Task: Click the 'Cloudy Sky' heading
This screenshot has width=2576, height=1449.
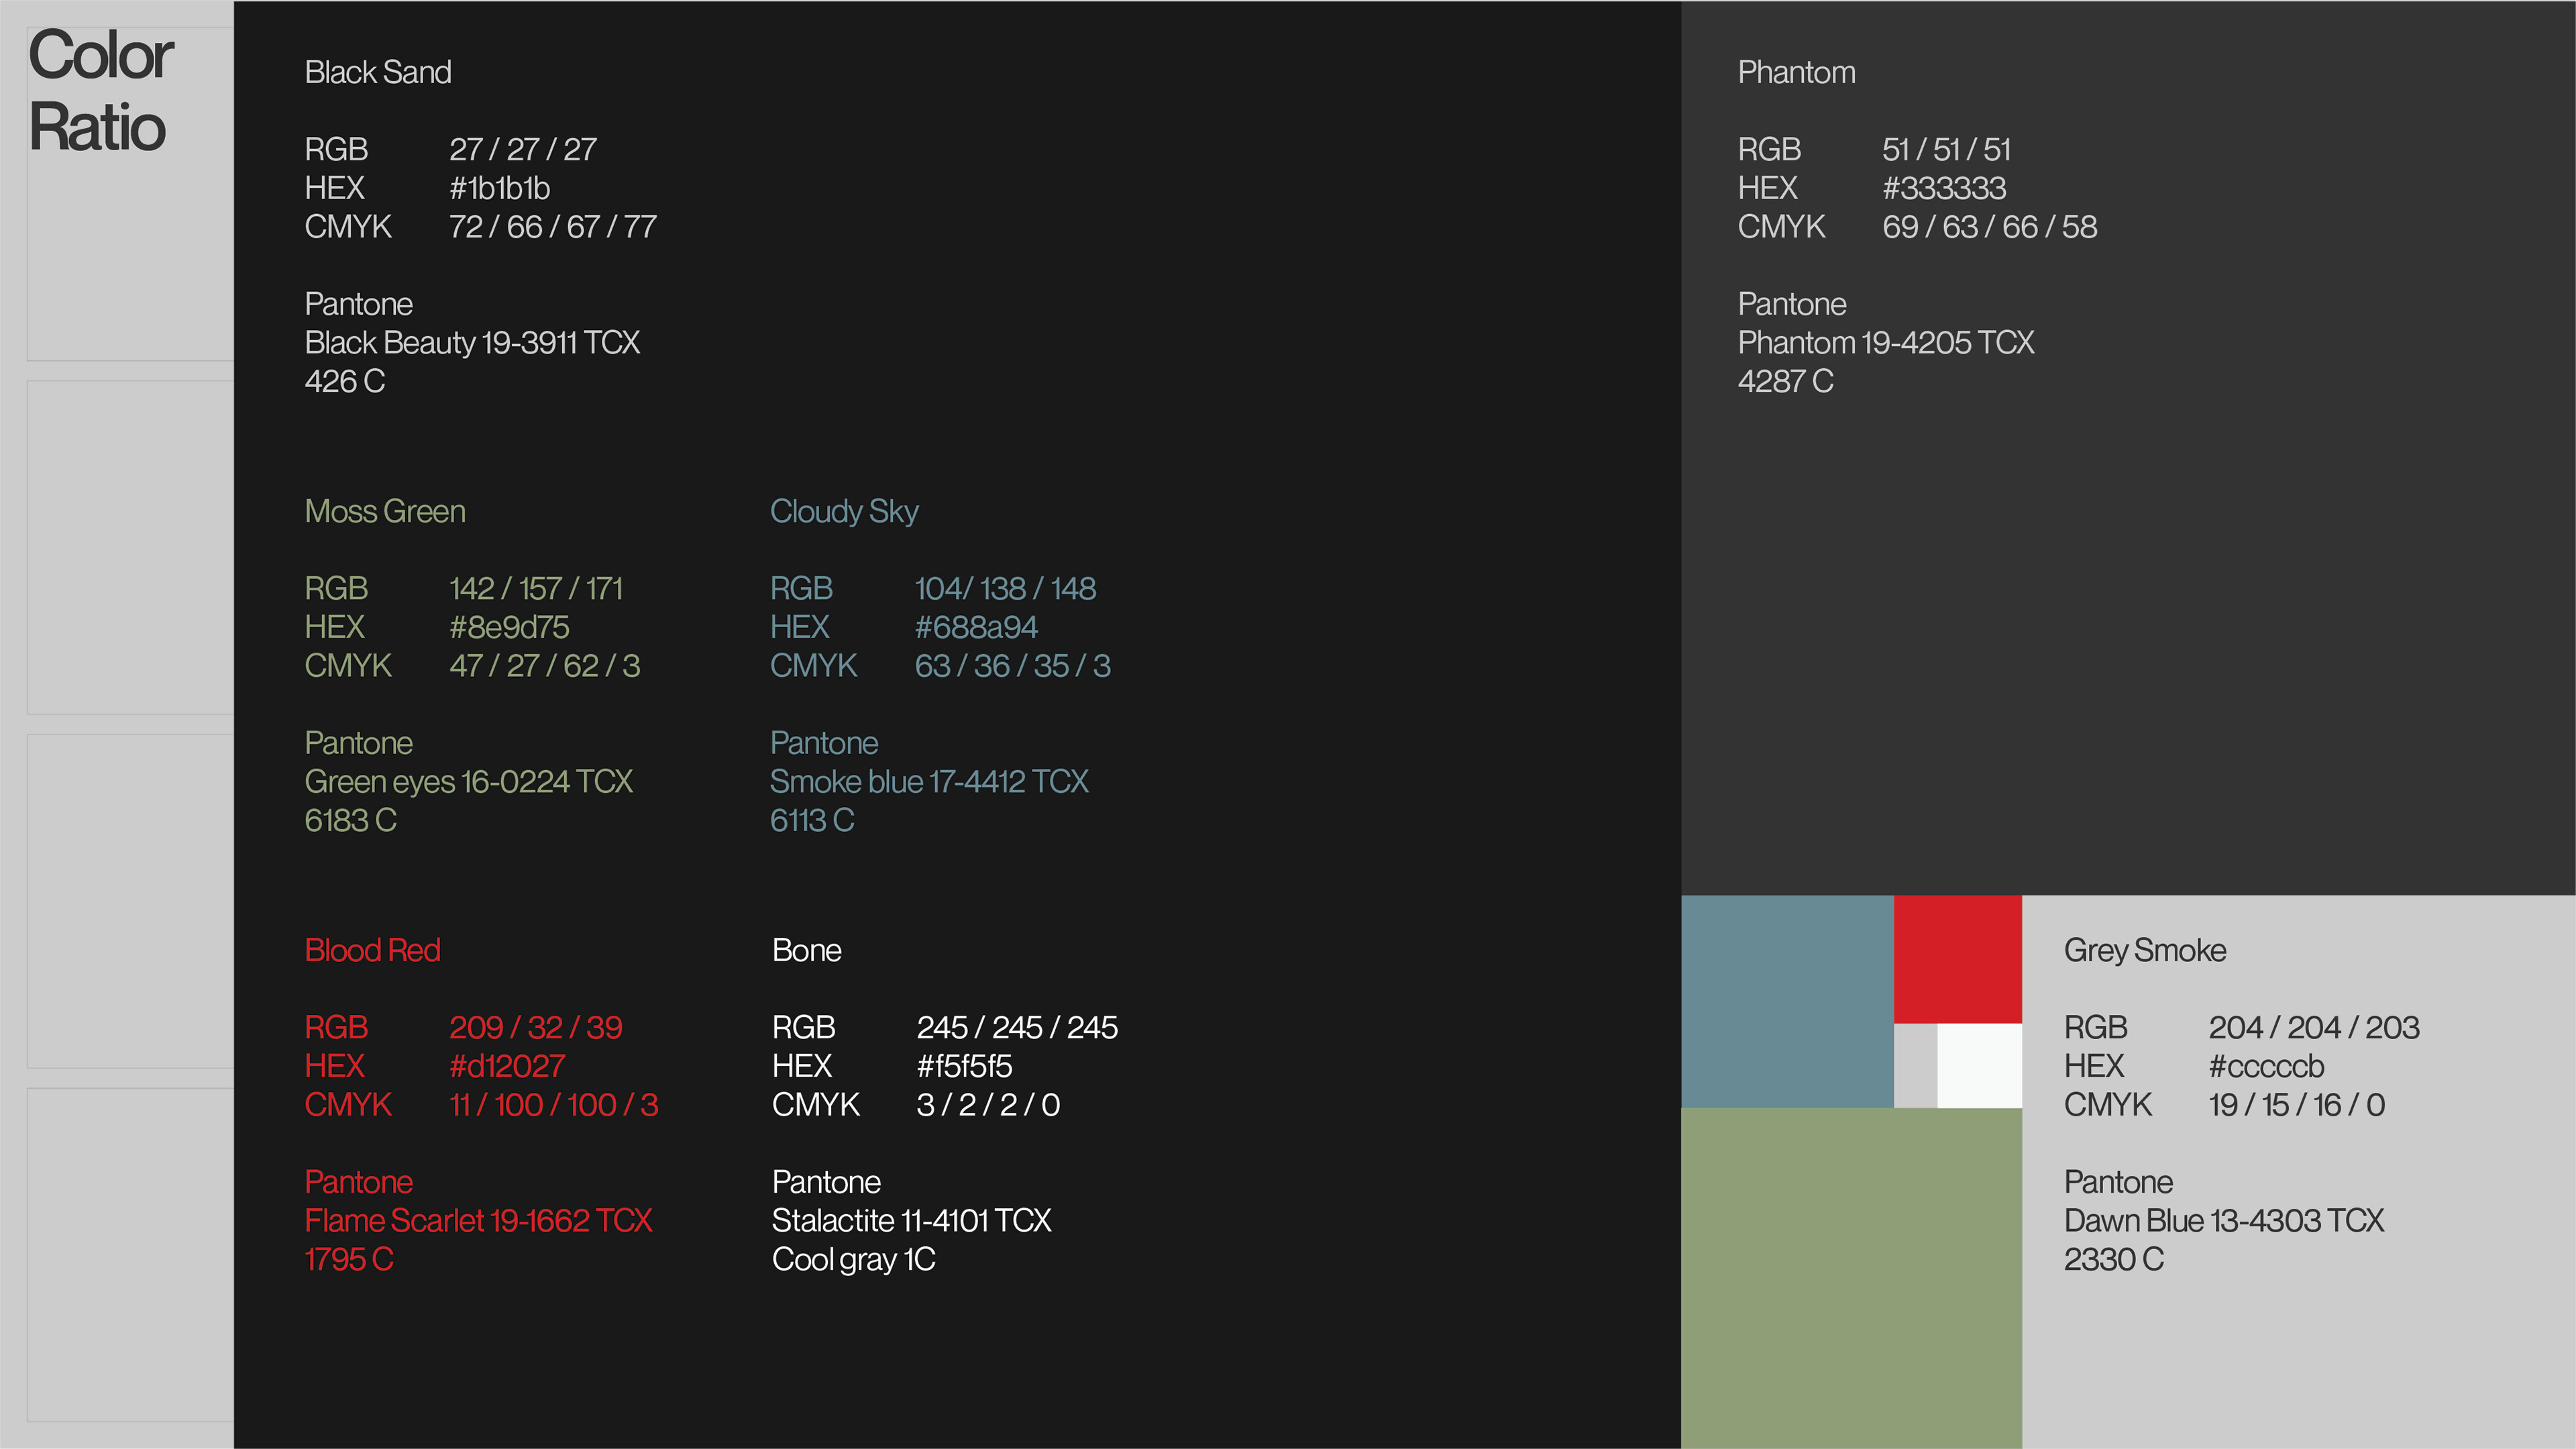Action: coord(844,511)
